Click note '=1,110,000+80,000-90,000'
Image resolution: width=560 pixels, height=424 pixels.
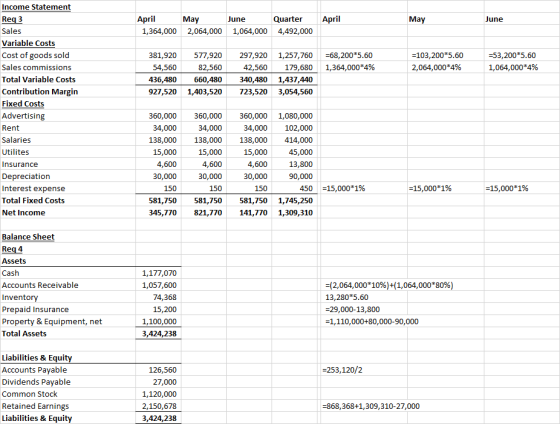point(372,321)
